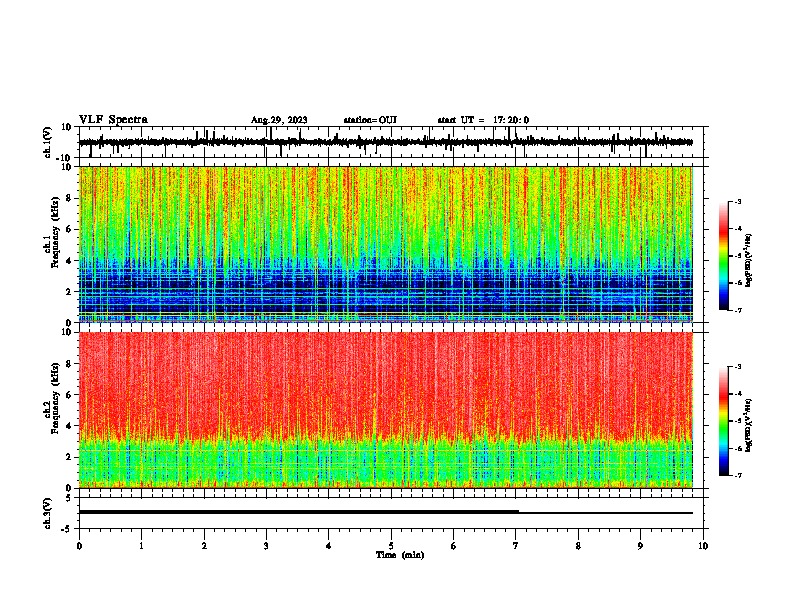Click the time axis tick label "1"

pyautogui.click(x=141, y=546)
